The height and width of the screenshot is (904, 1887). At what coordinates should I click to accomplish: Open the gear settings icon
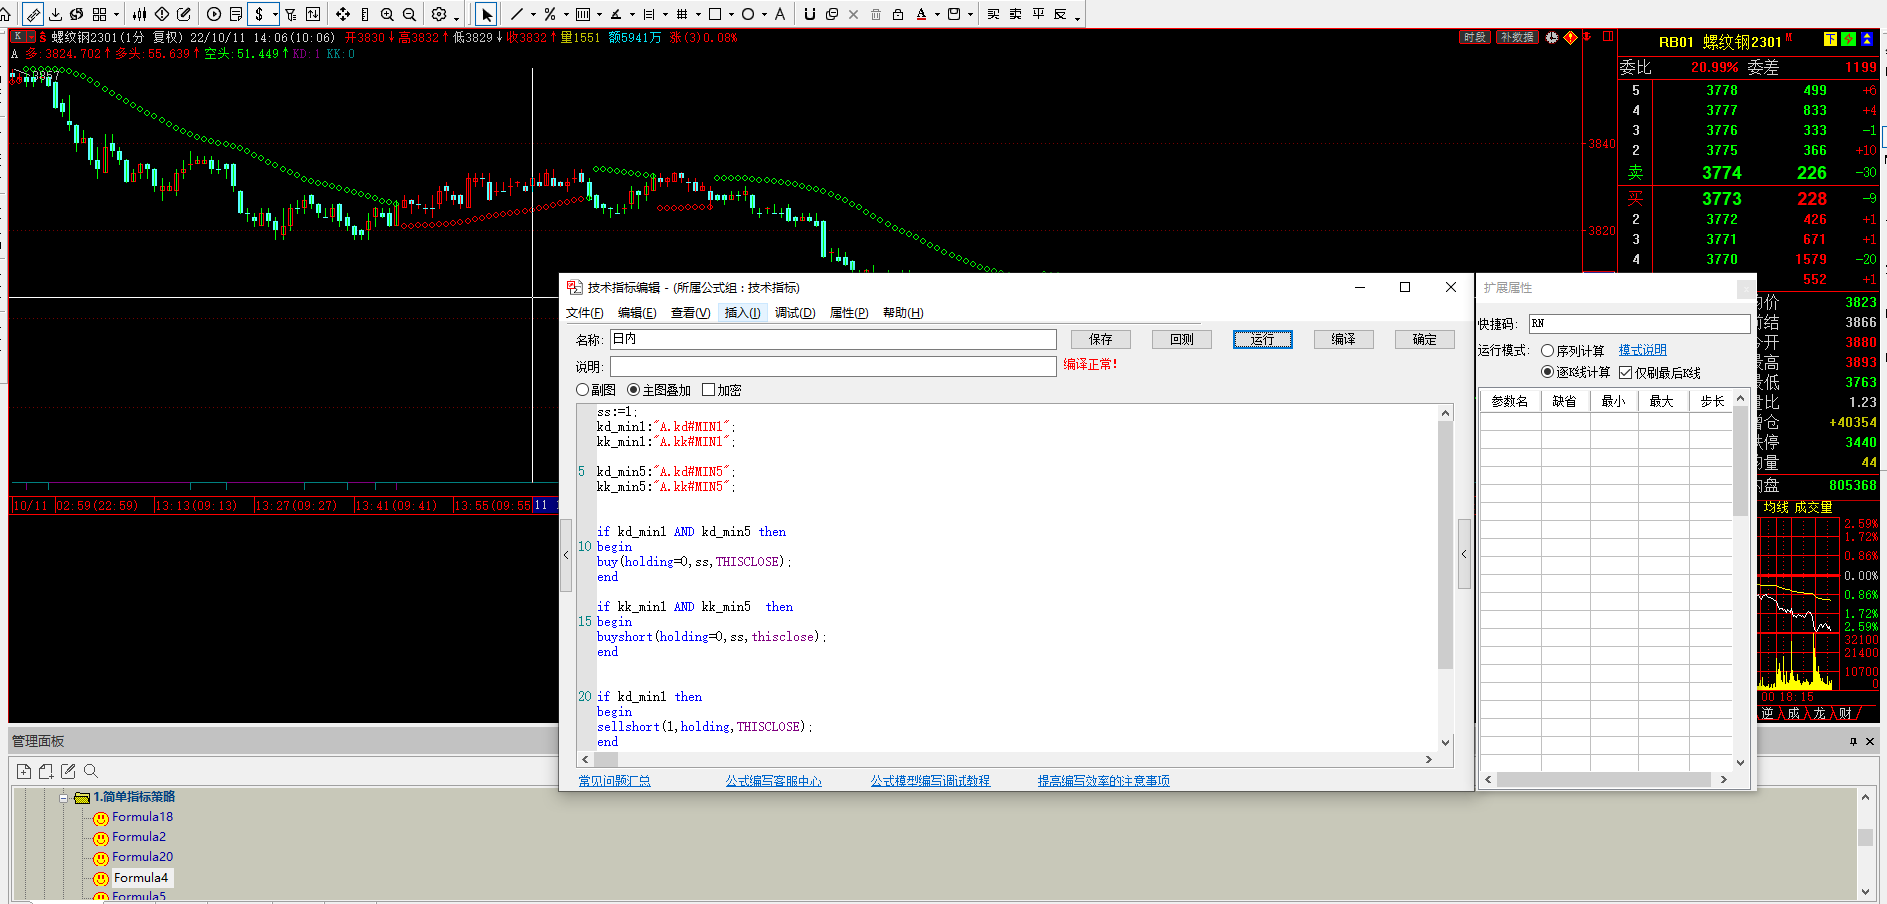(439, 14)
